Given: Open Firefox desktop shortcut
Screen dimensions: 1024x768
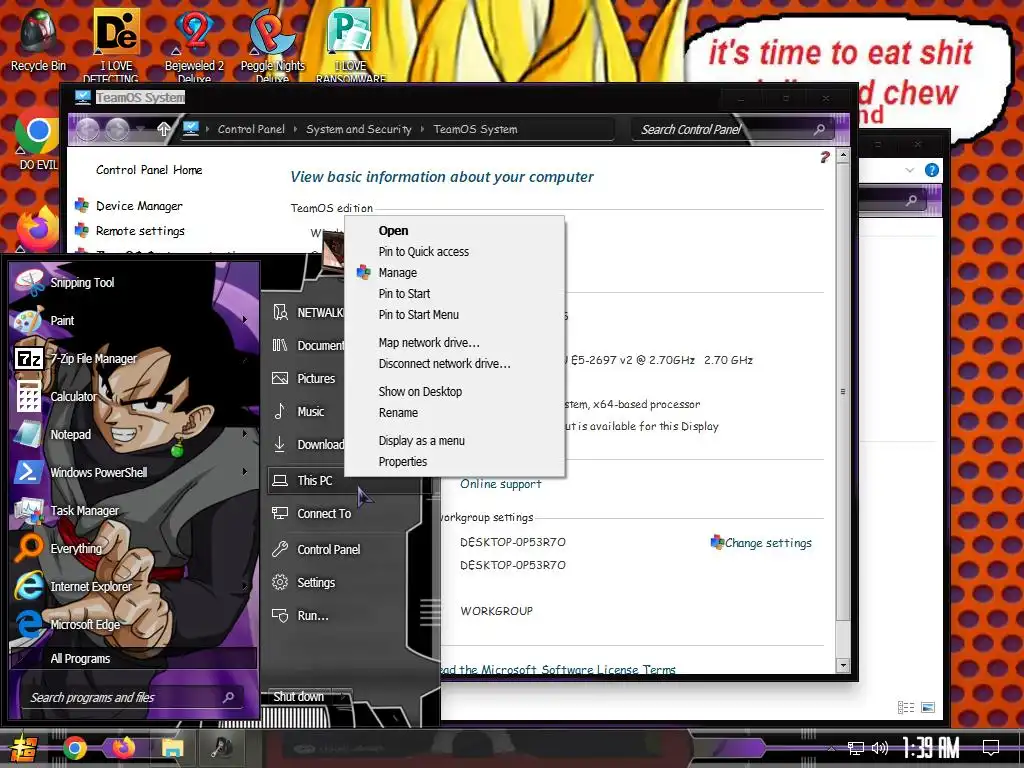Looking at the screenshot, I should coord(37,229).
